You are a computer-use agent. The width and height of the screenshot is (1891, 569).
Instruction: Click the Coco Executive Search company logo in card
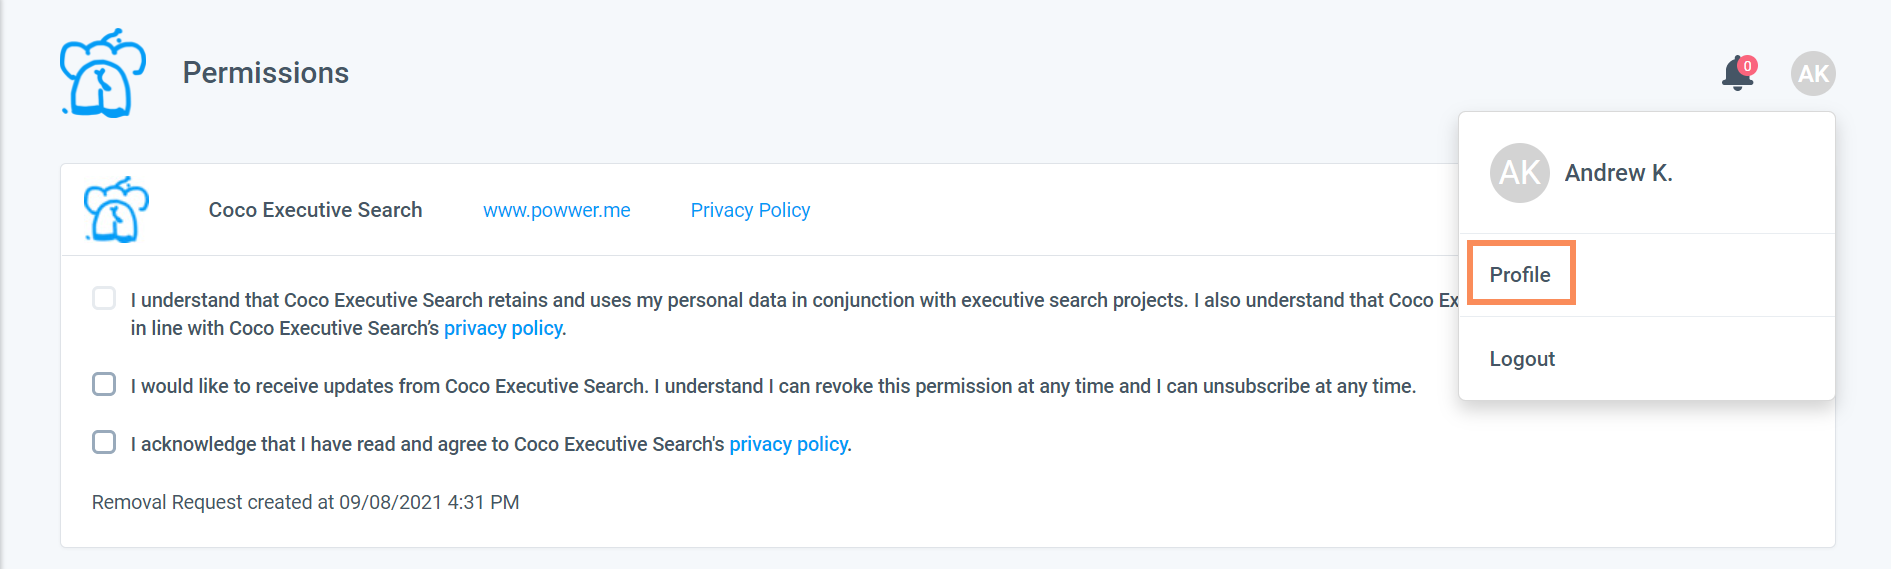point(116,210)
